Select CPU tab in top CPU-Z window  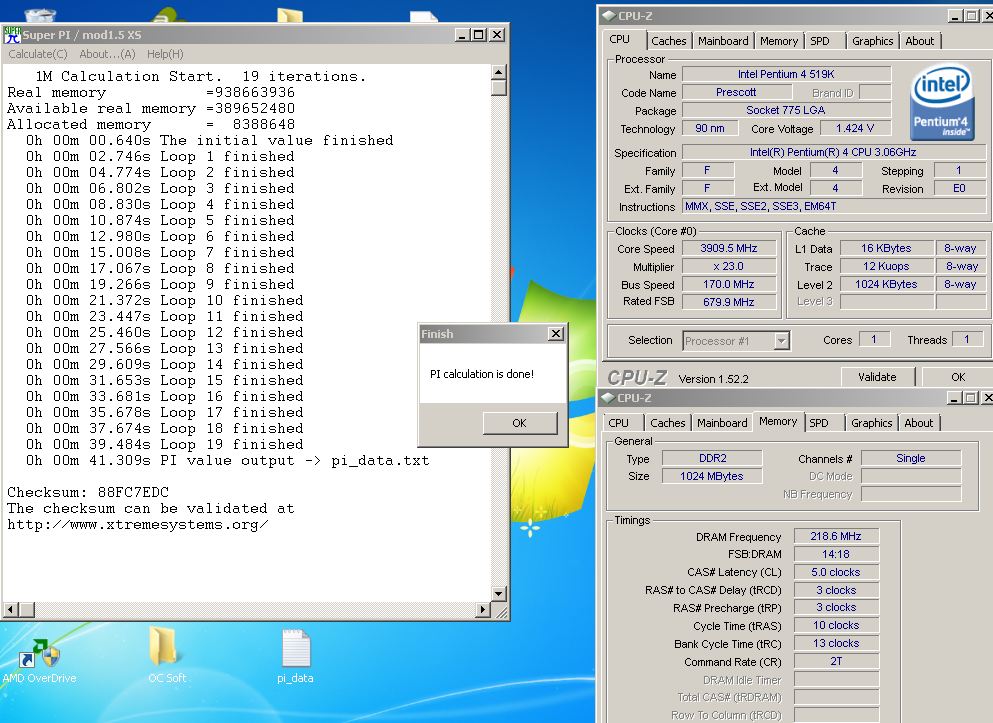click(x=619, y=39)
